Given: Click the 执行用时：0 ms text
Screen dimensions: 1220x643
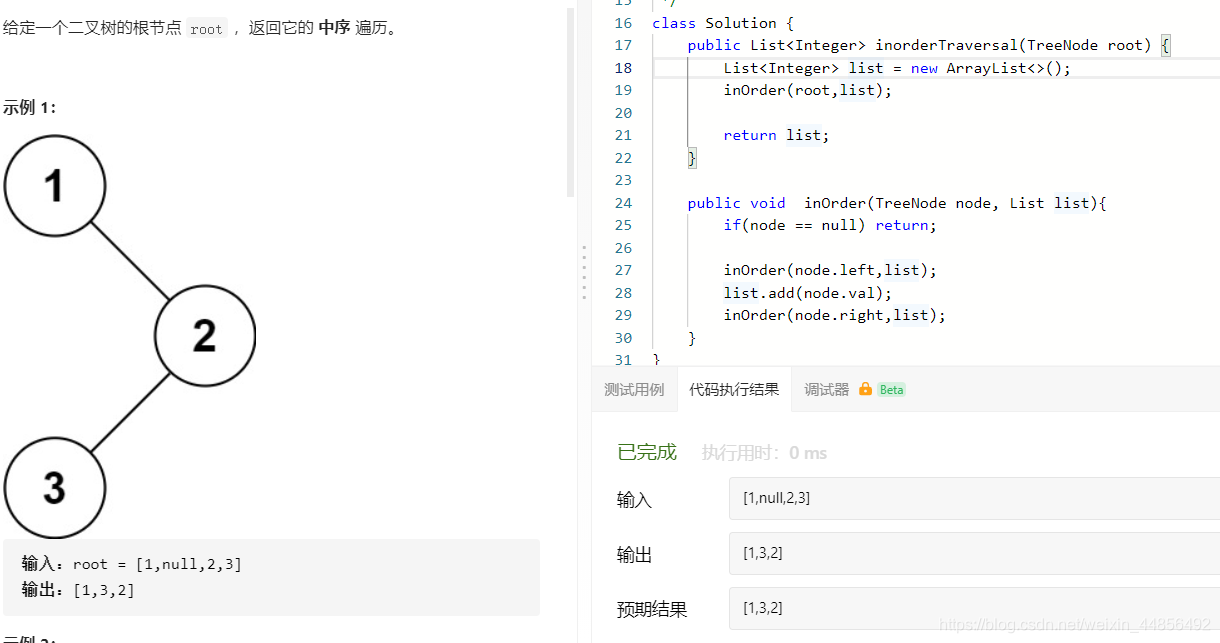Looking at the screenshot, I should [x=764, y=453].
